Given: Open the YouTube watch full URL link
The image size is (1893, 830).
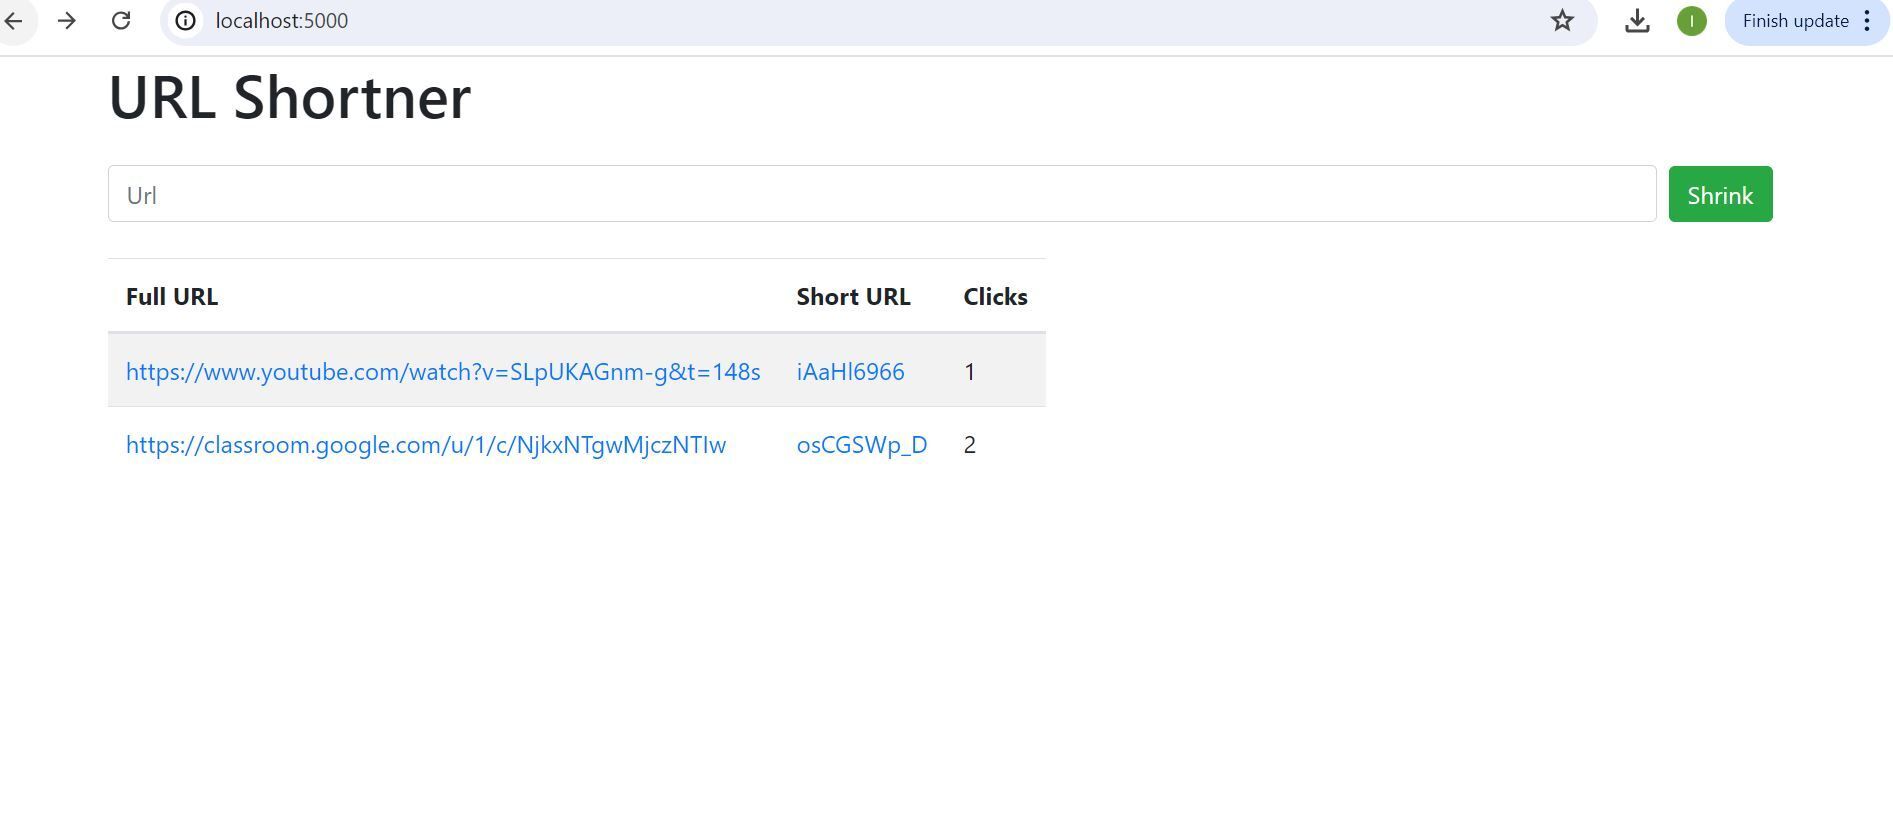Looking at the screenshot, I should [443, 372].
